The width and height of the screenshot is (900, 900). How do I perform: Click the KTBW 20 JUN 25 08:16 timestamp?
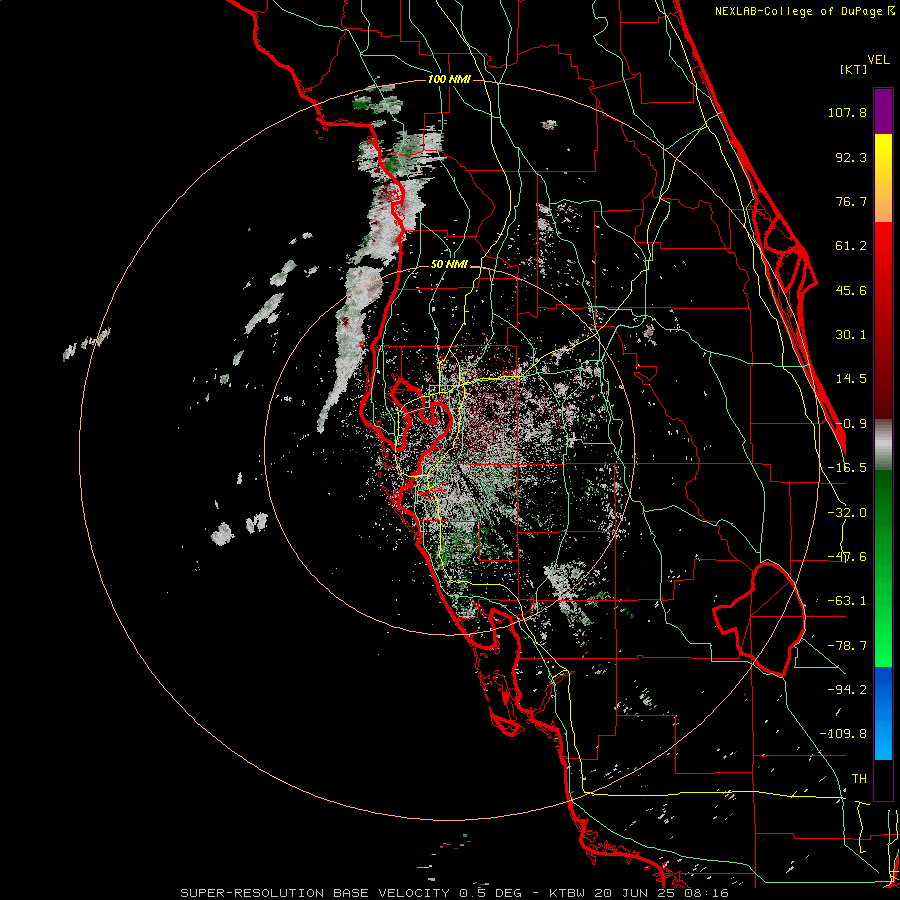pyautogui.click(x=639, y=893)
